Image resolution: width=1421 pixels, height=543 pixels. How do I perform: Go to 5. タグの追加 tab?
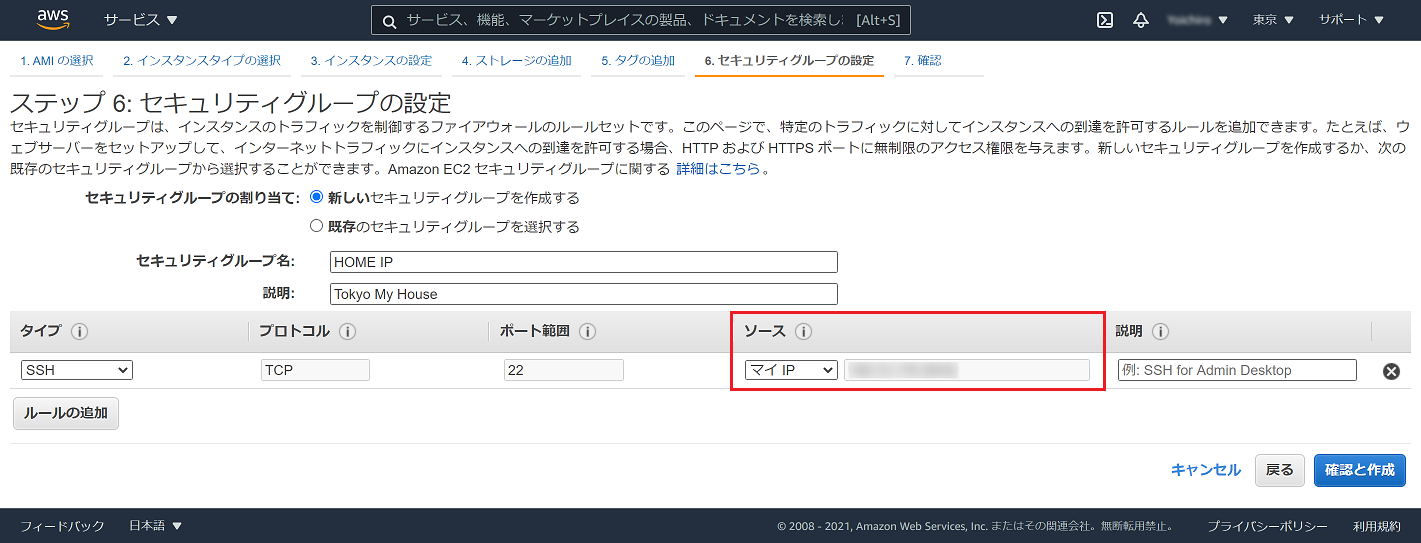coord(638,61)
